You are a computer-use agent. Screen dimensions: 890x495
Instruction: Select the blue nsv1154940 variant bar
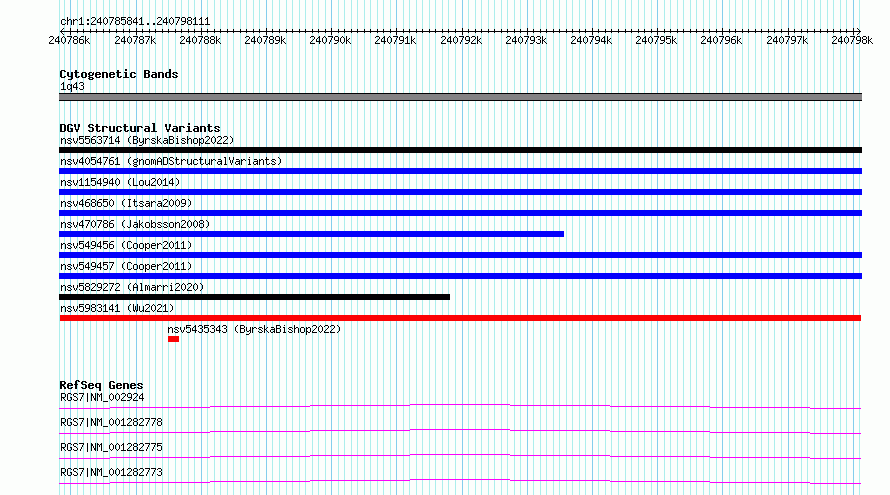(x=460, y=192)
